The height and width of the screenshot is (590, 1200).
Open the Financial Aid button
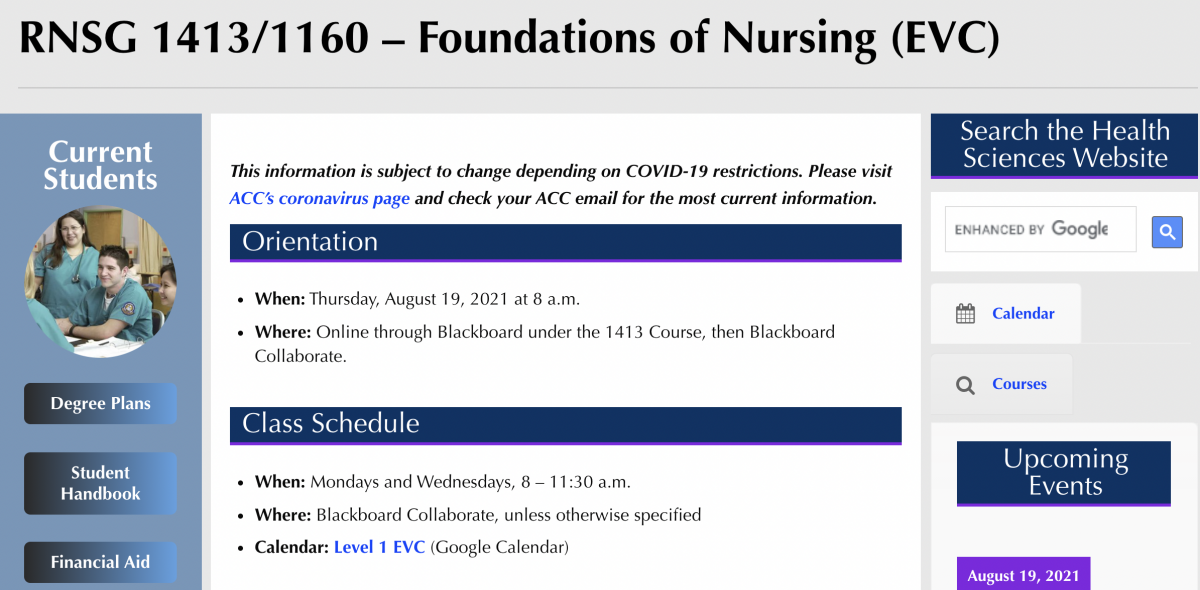(101, 562)
